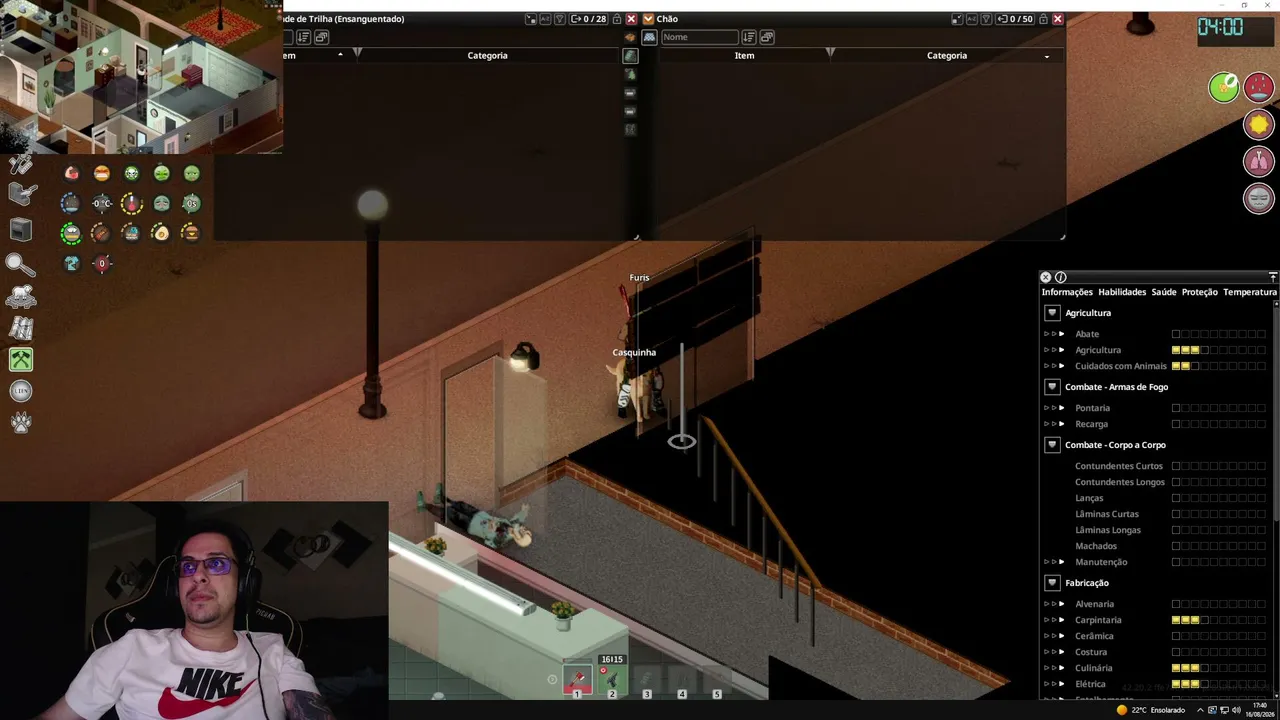Toggle lock on the Chão loot panel
The image size is (1280, 720).
(x=1043, y=19)
